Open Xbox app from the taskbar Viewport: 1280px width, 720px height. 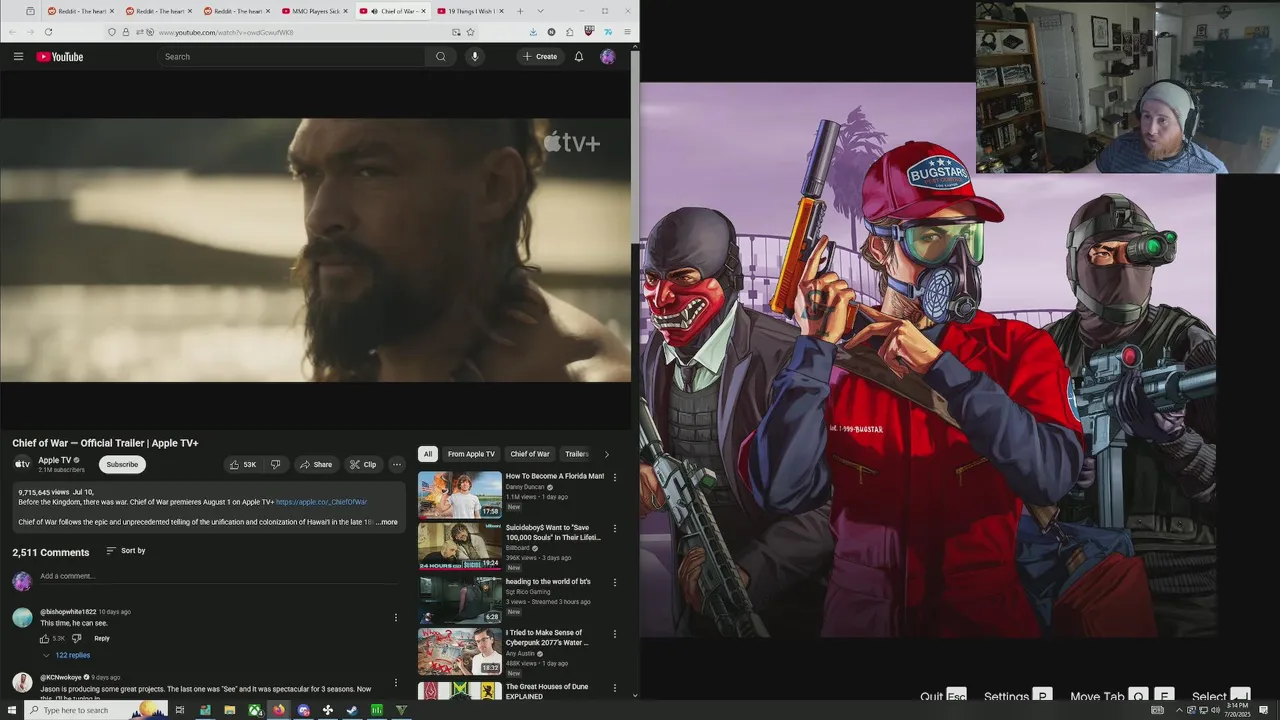click(255, 710)
